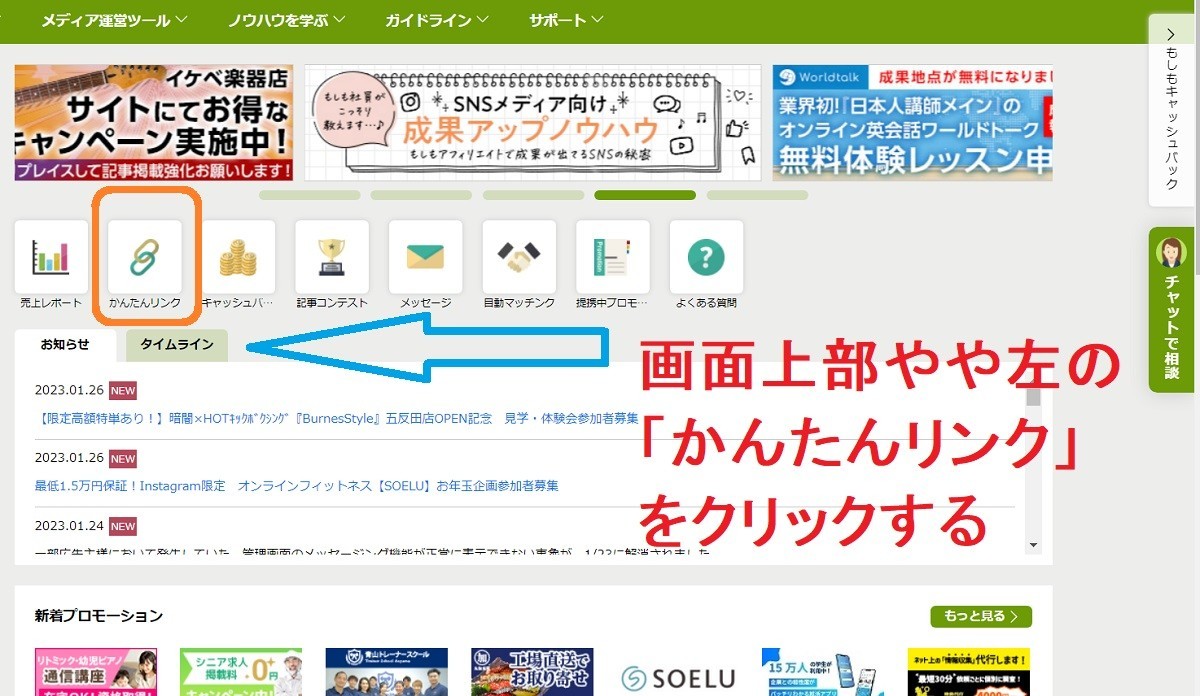Viewport: 1200px width, 696px height.
Task: Switch to the タイムライン tab
Action: click(176, 343)
